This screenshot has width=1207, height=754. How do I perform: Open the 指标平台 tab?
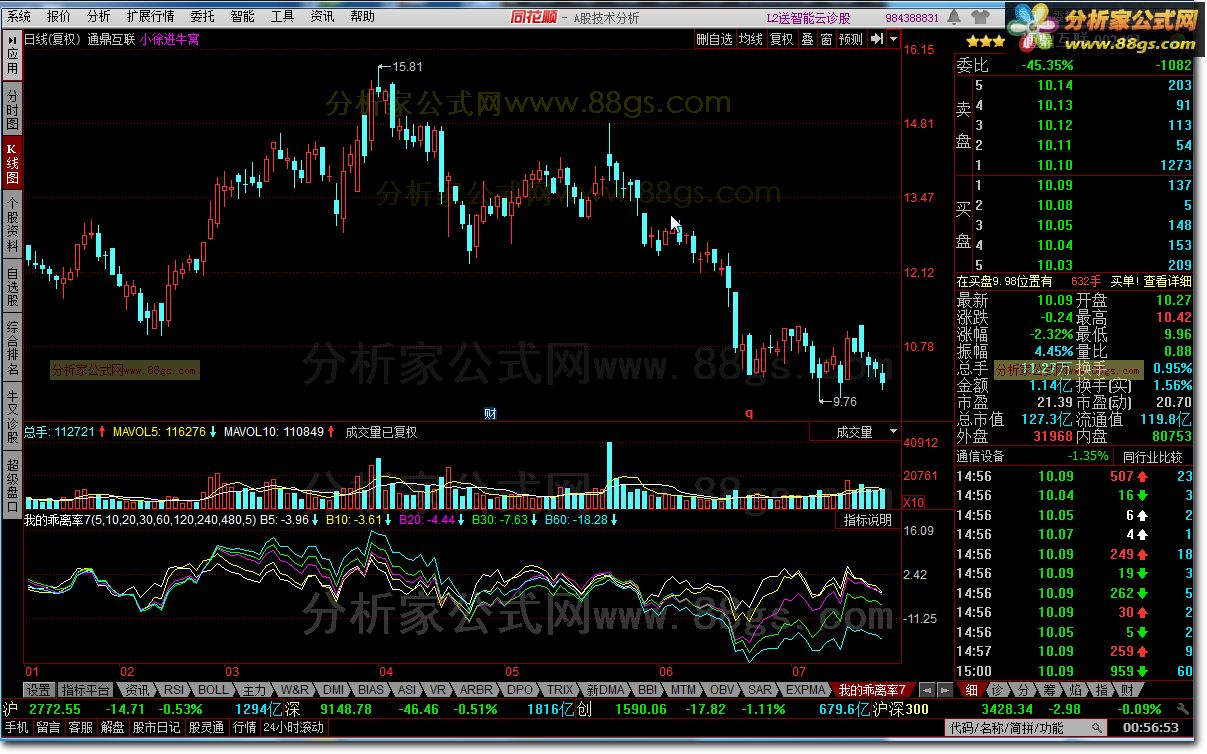coord(85,690)
